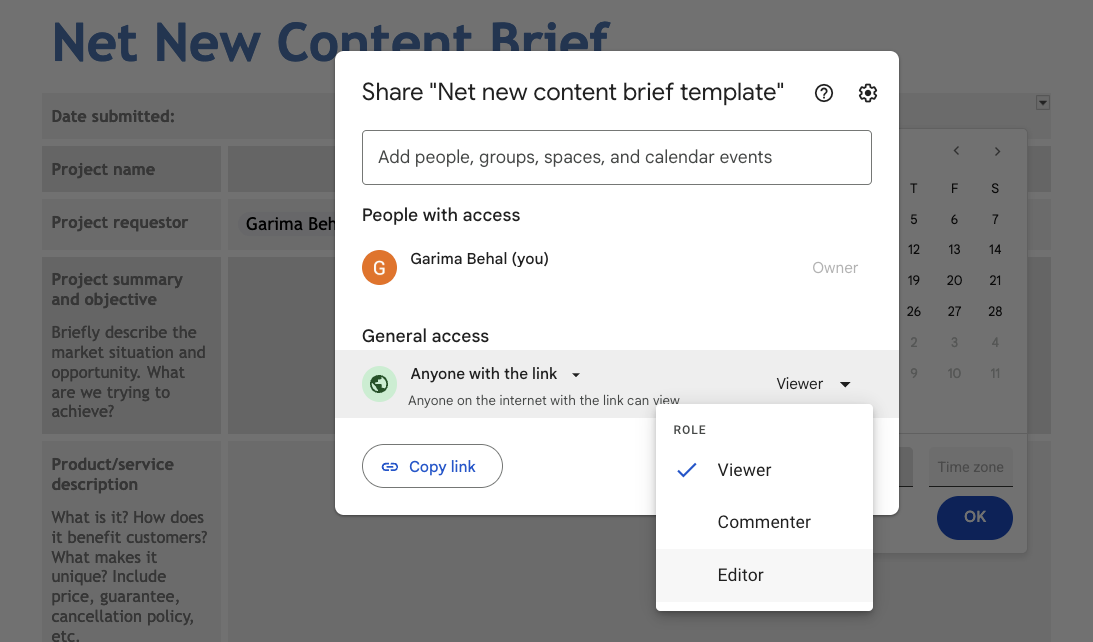Select day 27 in the calendar

click(954, 311)
